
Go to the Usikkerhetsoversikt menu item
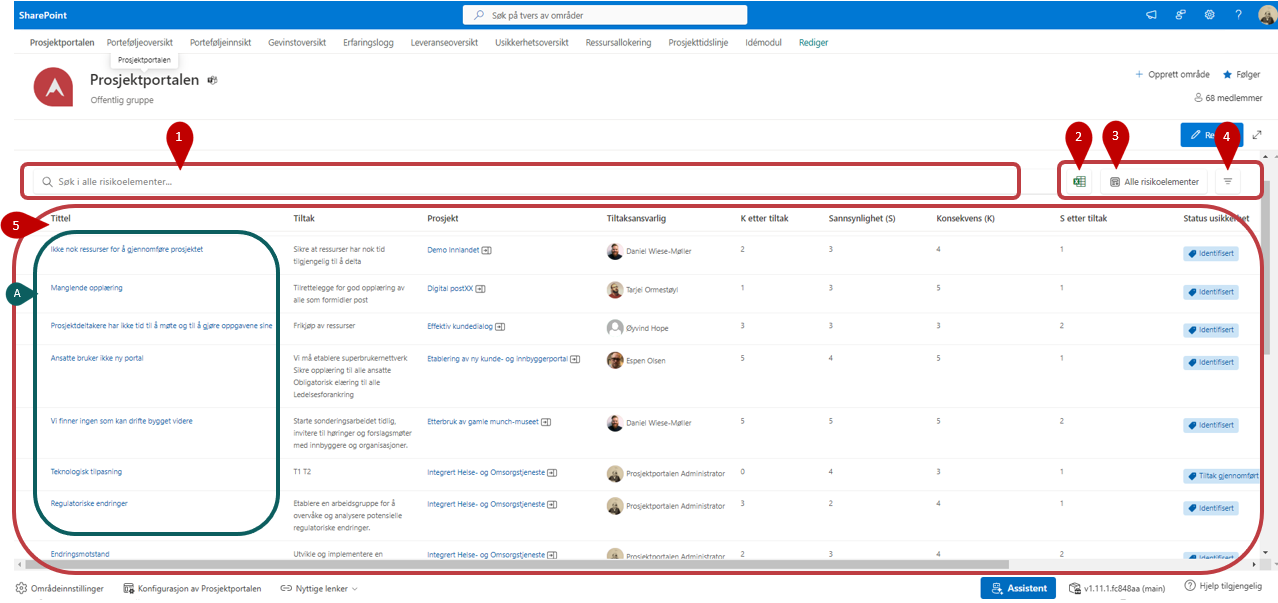point(531,43)
